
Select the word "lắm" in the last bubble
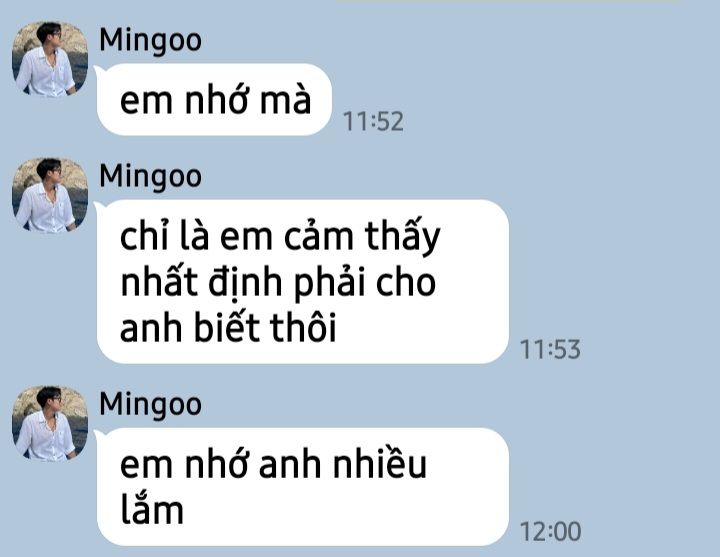tap(152, 509)
